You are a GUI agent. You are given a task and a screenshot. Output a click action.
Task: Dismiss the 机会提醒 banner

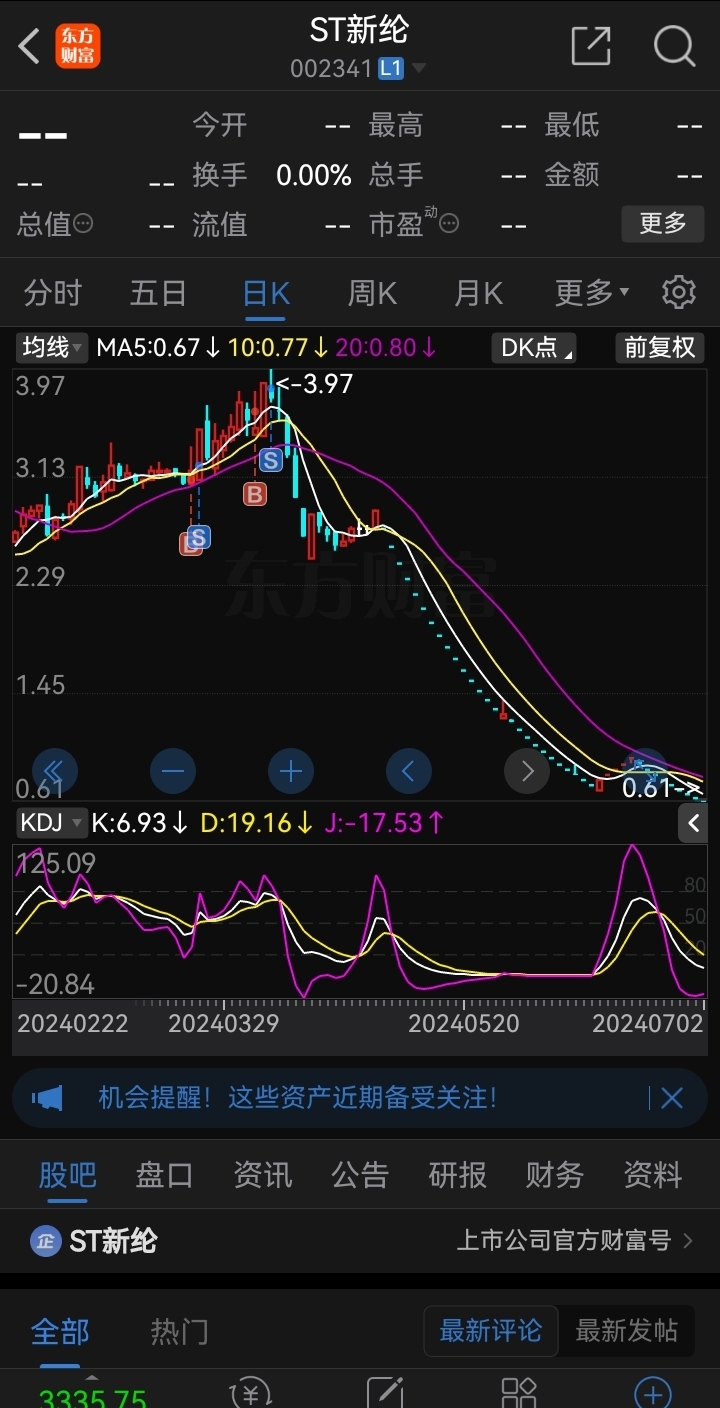(x=672, y=1098)
